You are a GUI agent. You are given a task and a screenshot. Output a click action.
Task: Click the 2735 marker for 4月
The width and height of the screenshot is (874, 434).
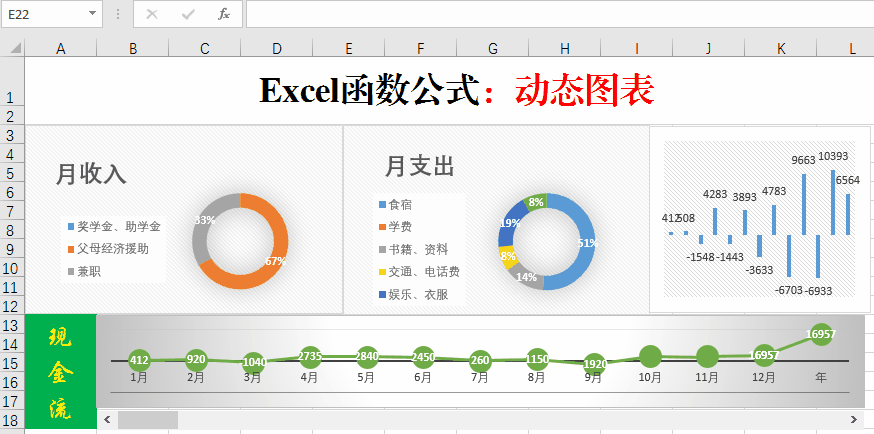tap(309, 357)
